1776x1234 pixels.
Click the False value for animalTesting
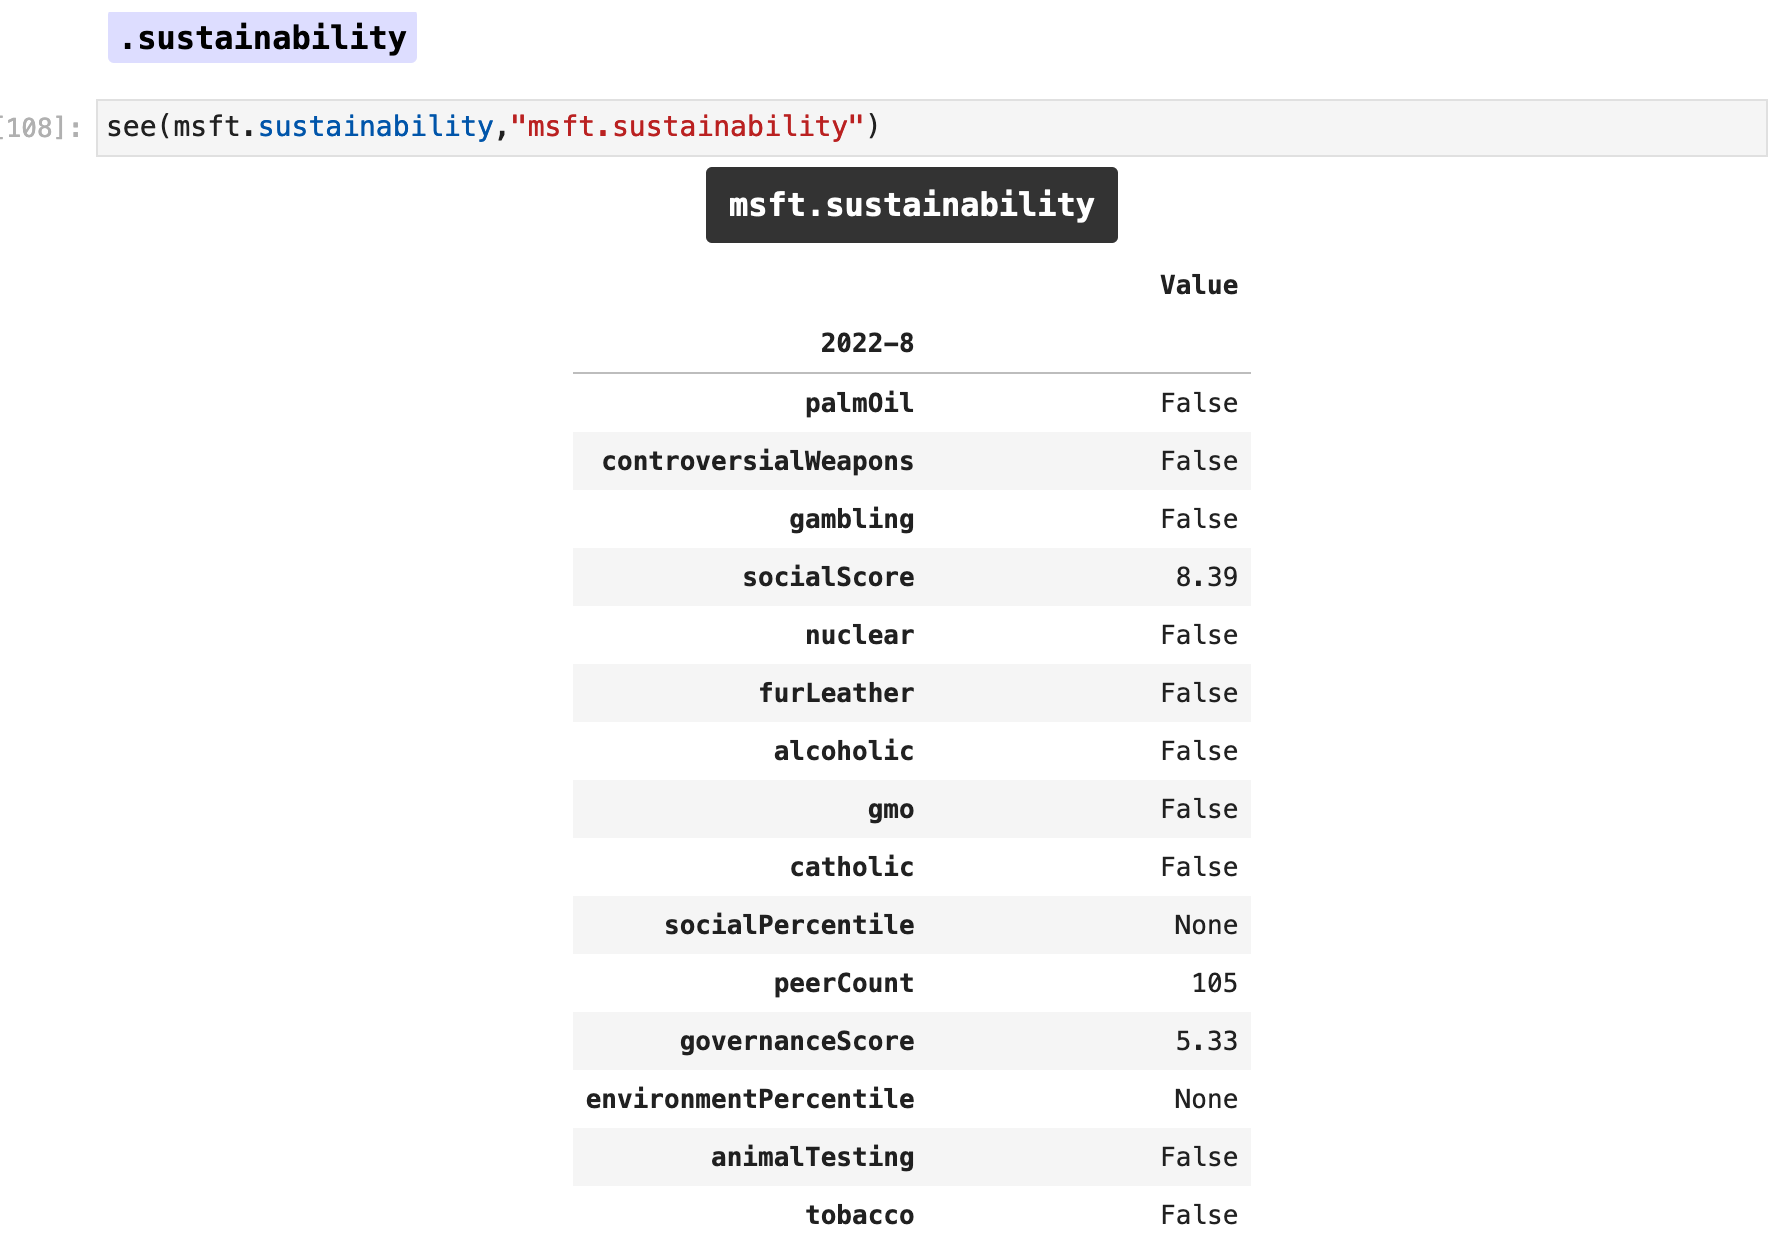click(1198, 1157)
